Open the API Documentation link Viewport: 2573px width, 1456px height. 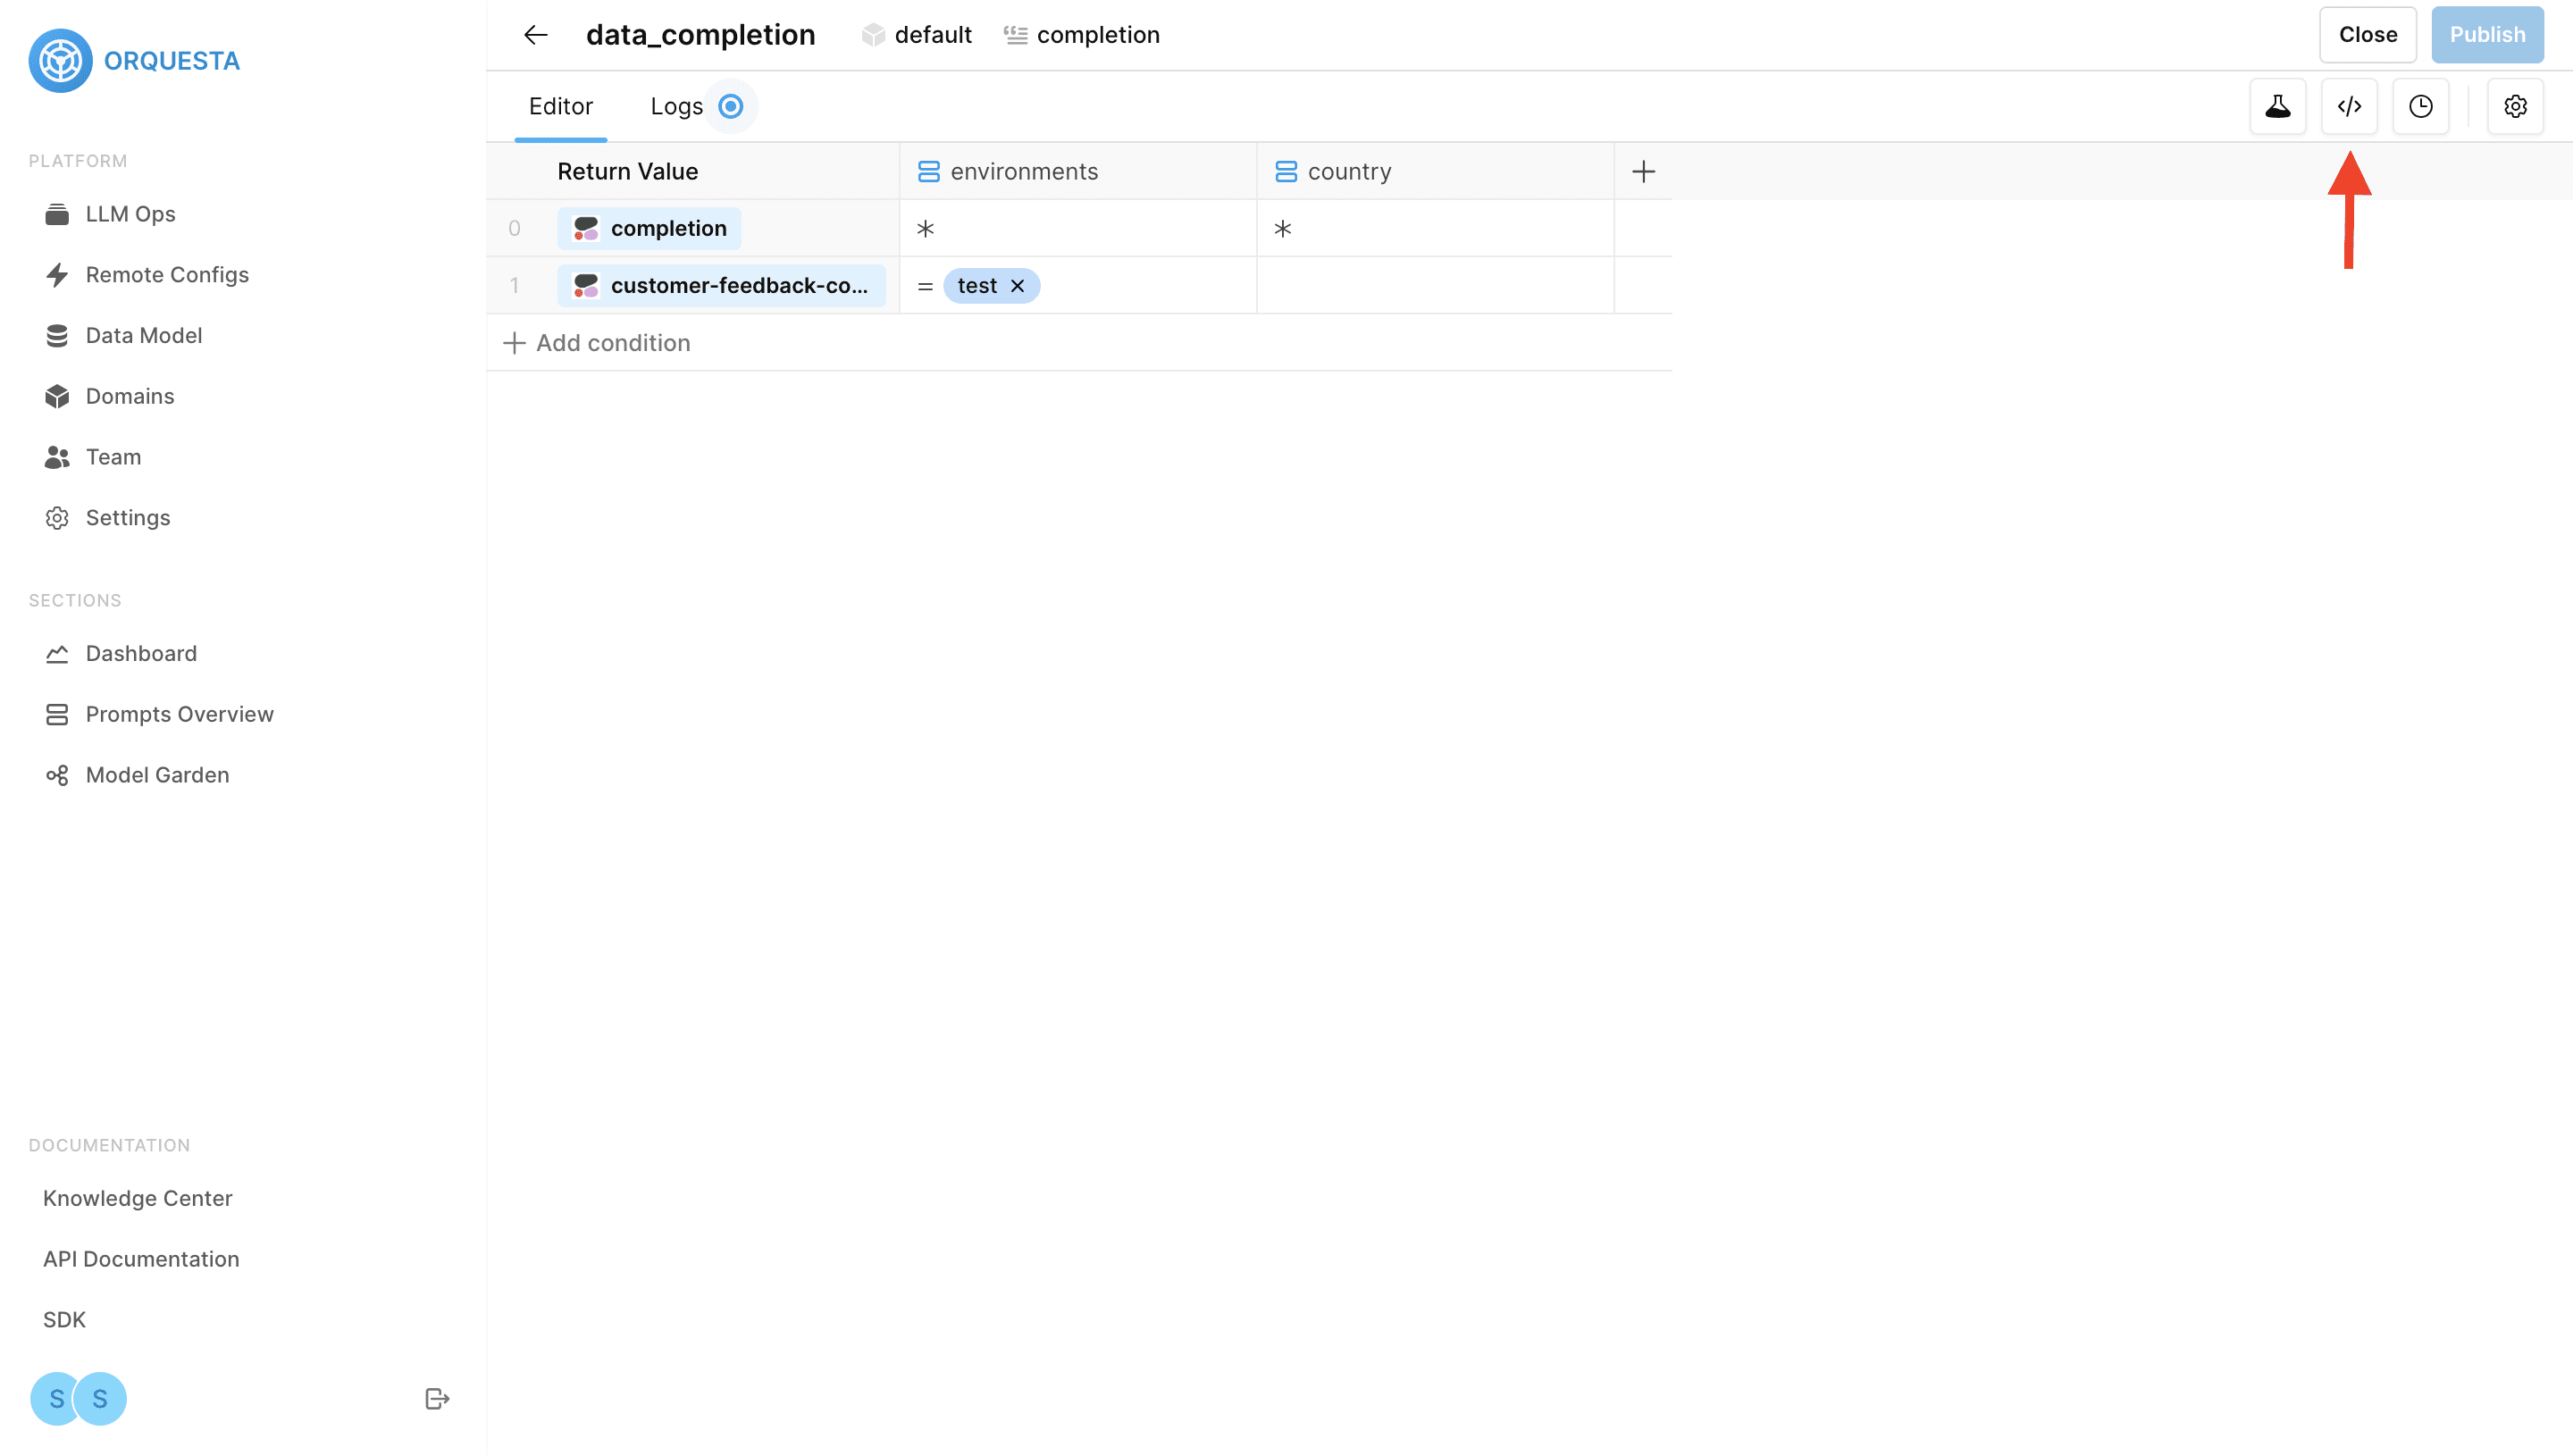tap(141, 1259)
